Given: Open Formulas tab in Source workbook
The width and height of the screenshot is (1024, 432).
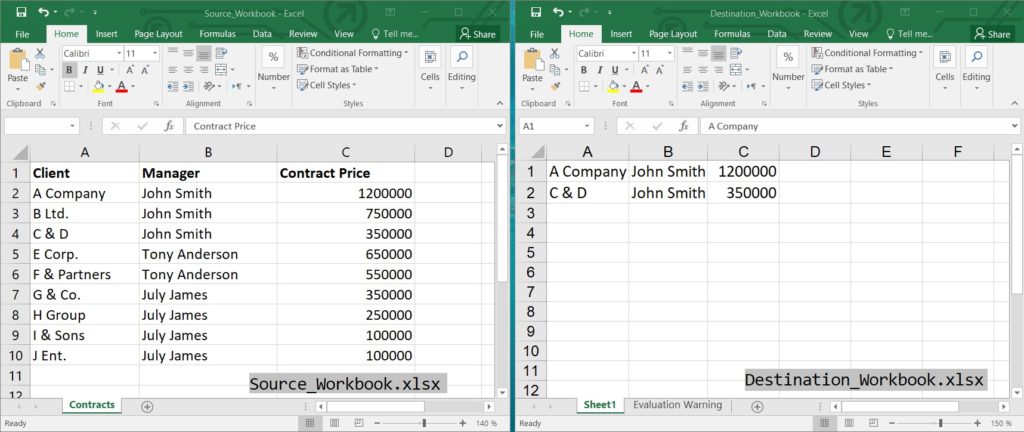Looking at the screenshot, I should tap(217, 33).
